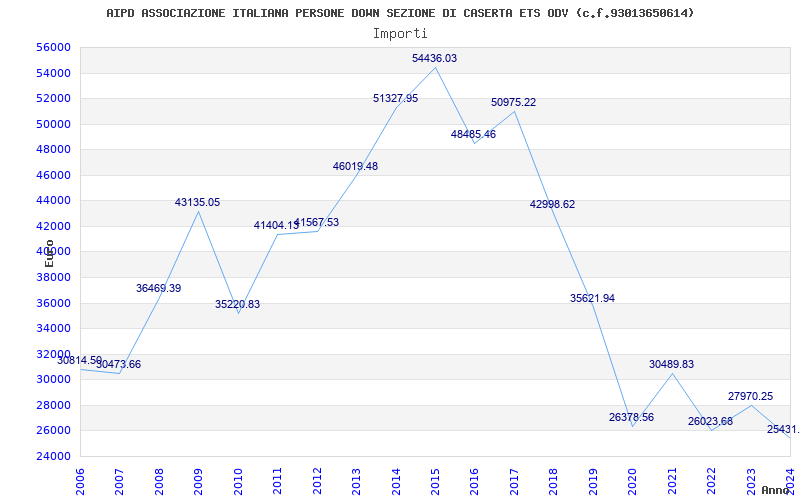The width and height of the screenshot is (800, 500).
Task: Click the 2007 year axis label
Action: [x=119, y=482]
